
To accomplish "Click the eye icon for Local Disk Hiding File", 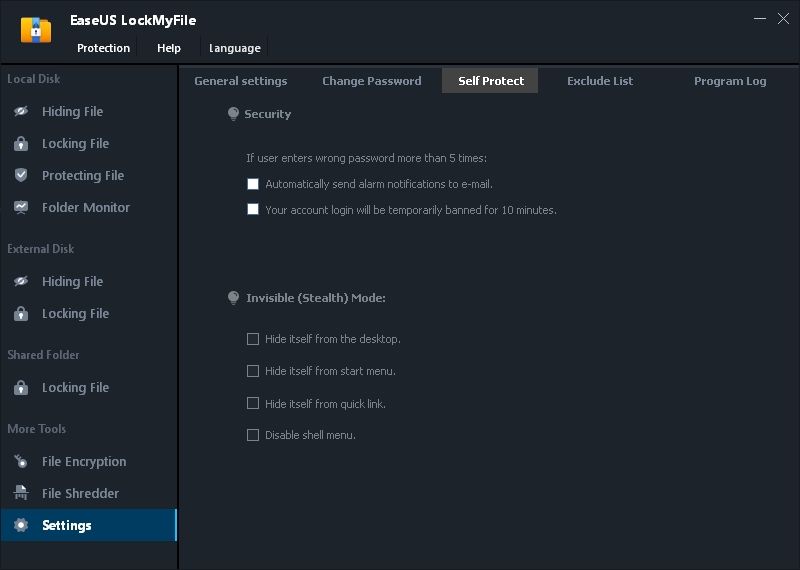I will (x=21, y=111).
